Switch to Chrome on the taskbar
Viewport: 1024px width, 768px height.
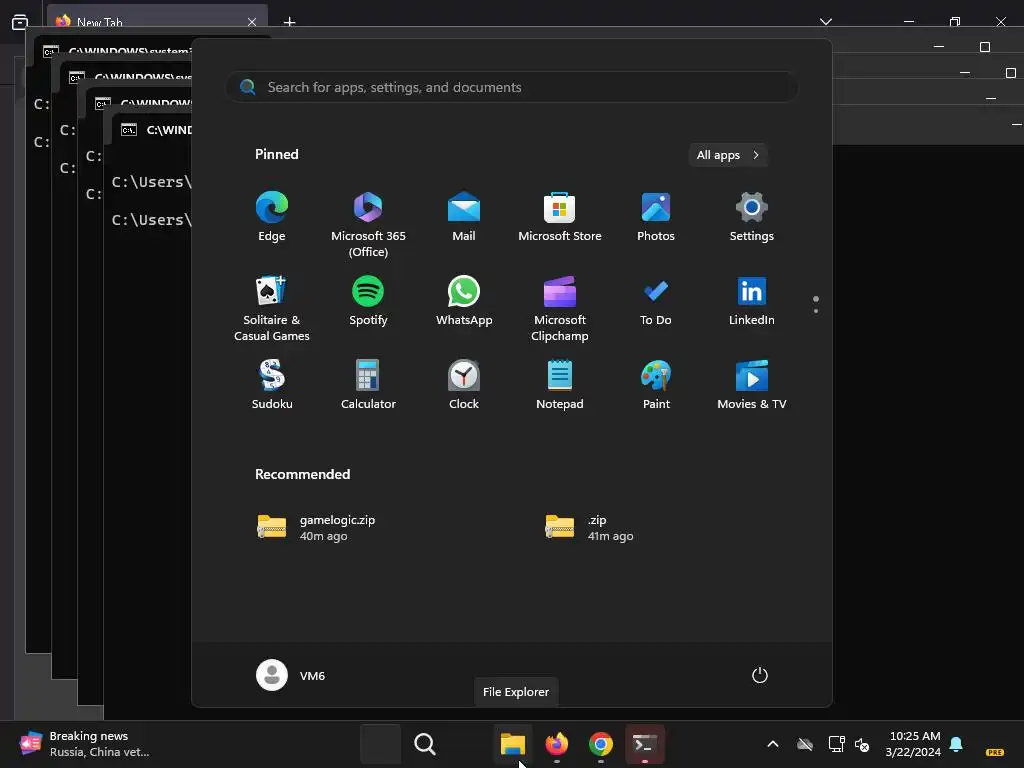point(601,744)
